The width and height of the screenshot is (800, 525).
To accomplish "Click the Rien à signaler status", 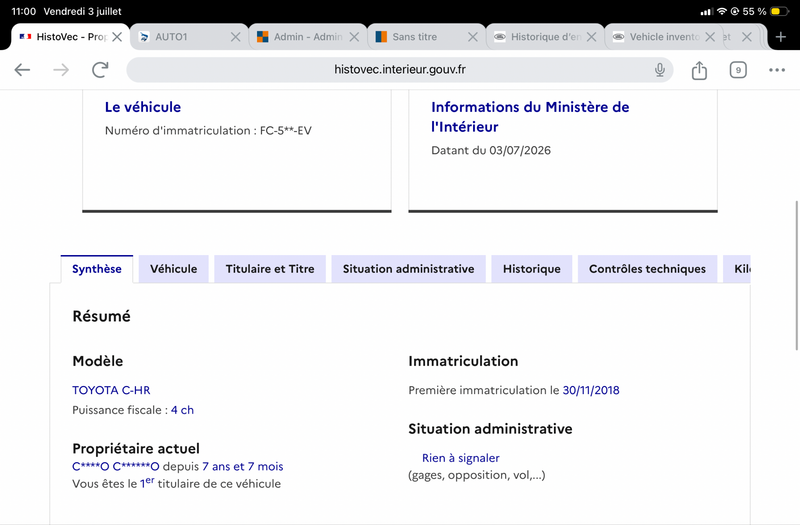I will coord(461,458).
